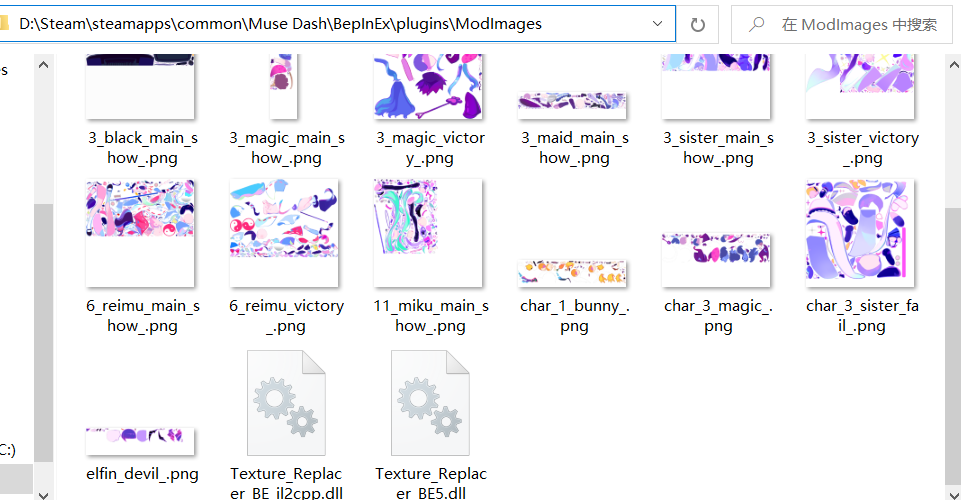Click the Texture_Replacer_BE_il2cpp.dll file name
The height and width of the screenshot is (500, 961).
[x=287, y=482]
